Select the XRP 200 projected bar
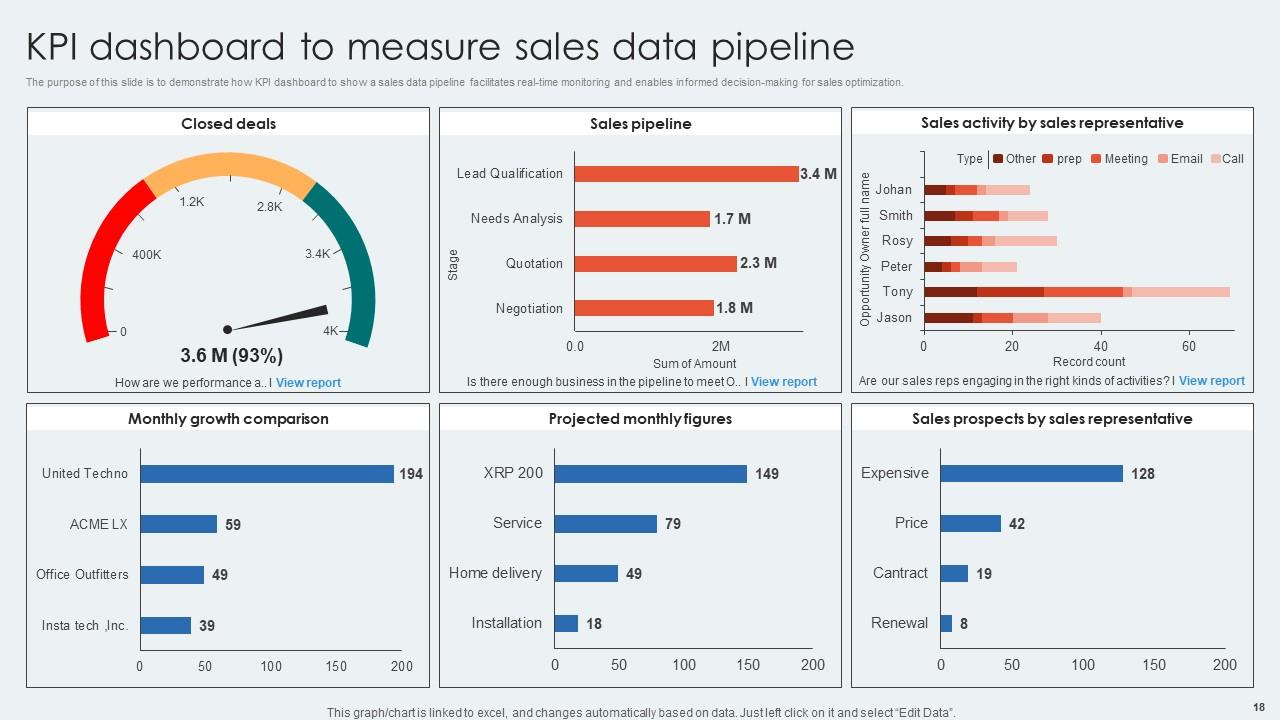This screenshot has height=720, width=1280. coord(650,474)
